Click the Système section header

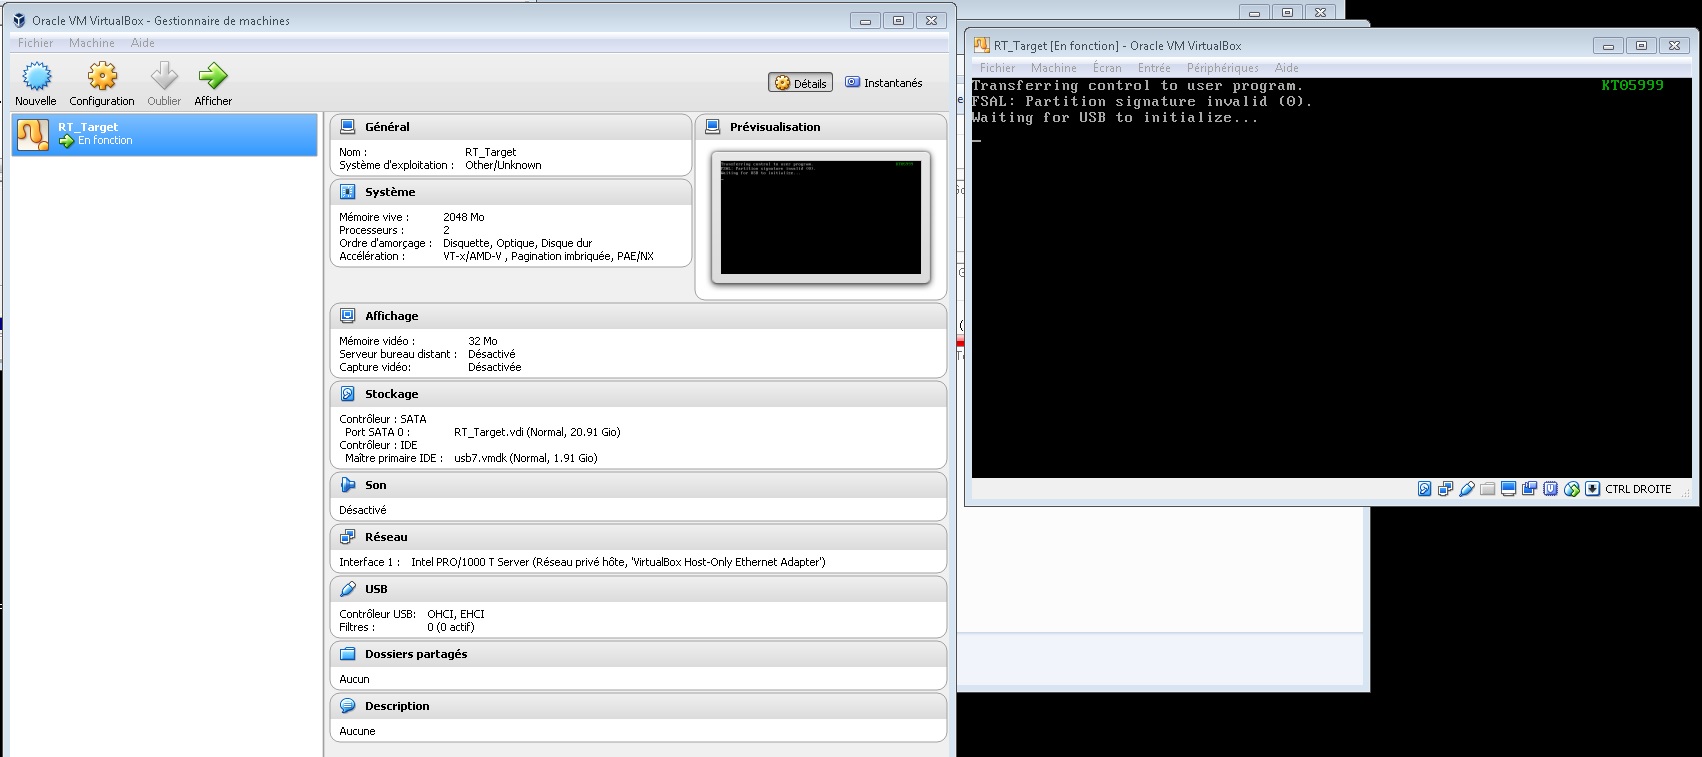click(x=511, y=192)
